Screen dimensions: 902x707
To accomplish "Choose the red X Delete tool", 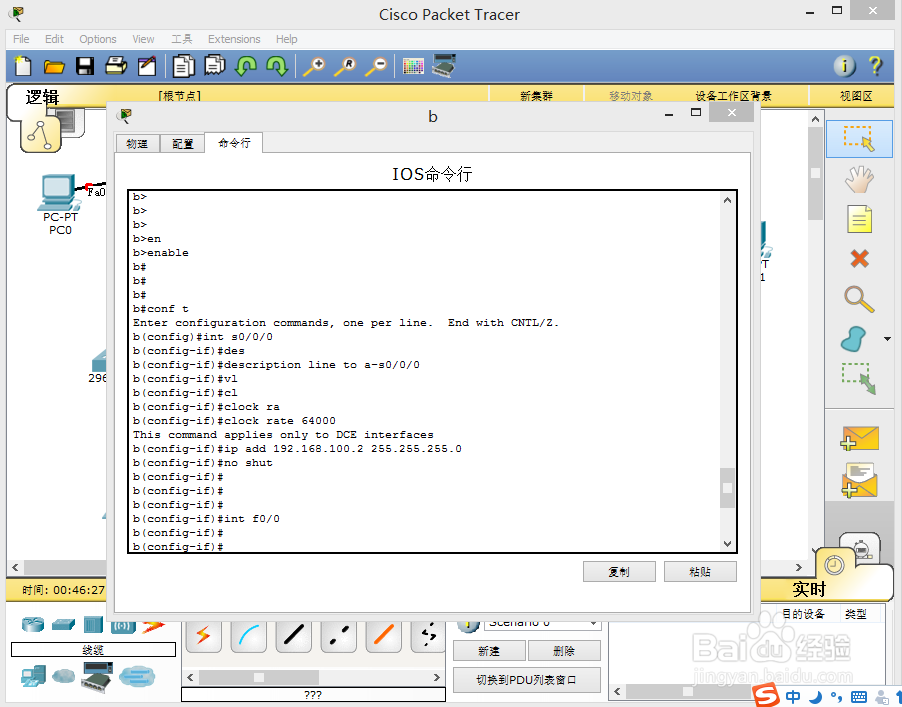I will [859, 258].
